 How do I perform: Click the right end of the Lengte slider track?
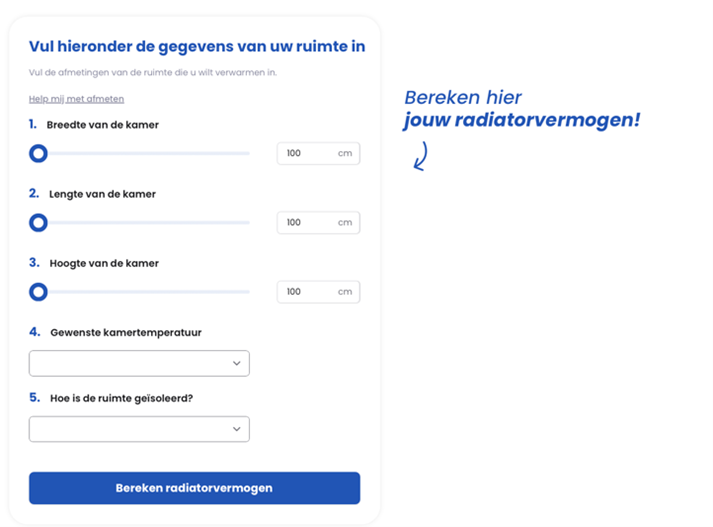247,223
